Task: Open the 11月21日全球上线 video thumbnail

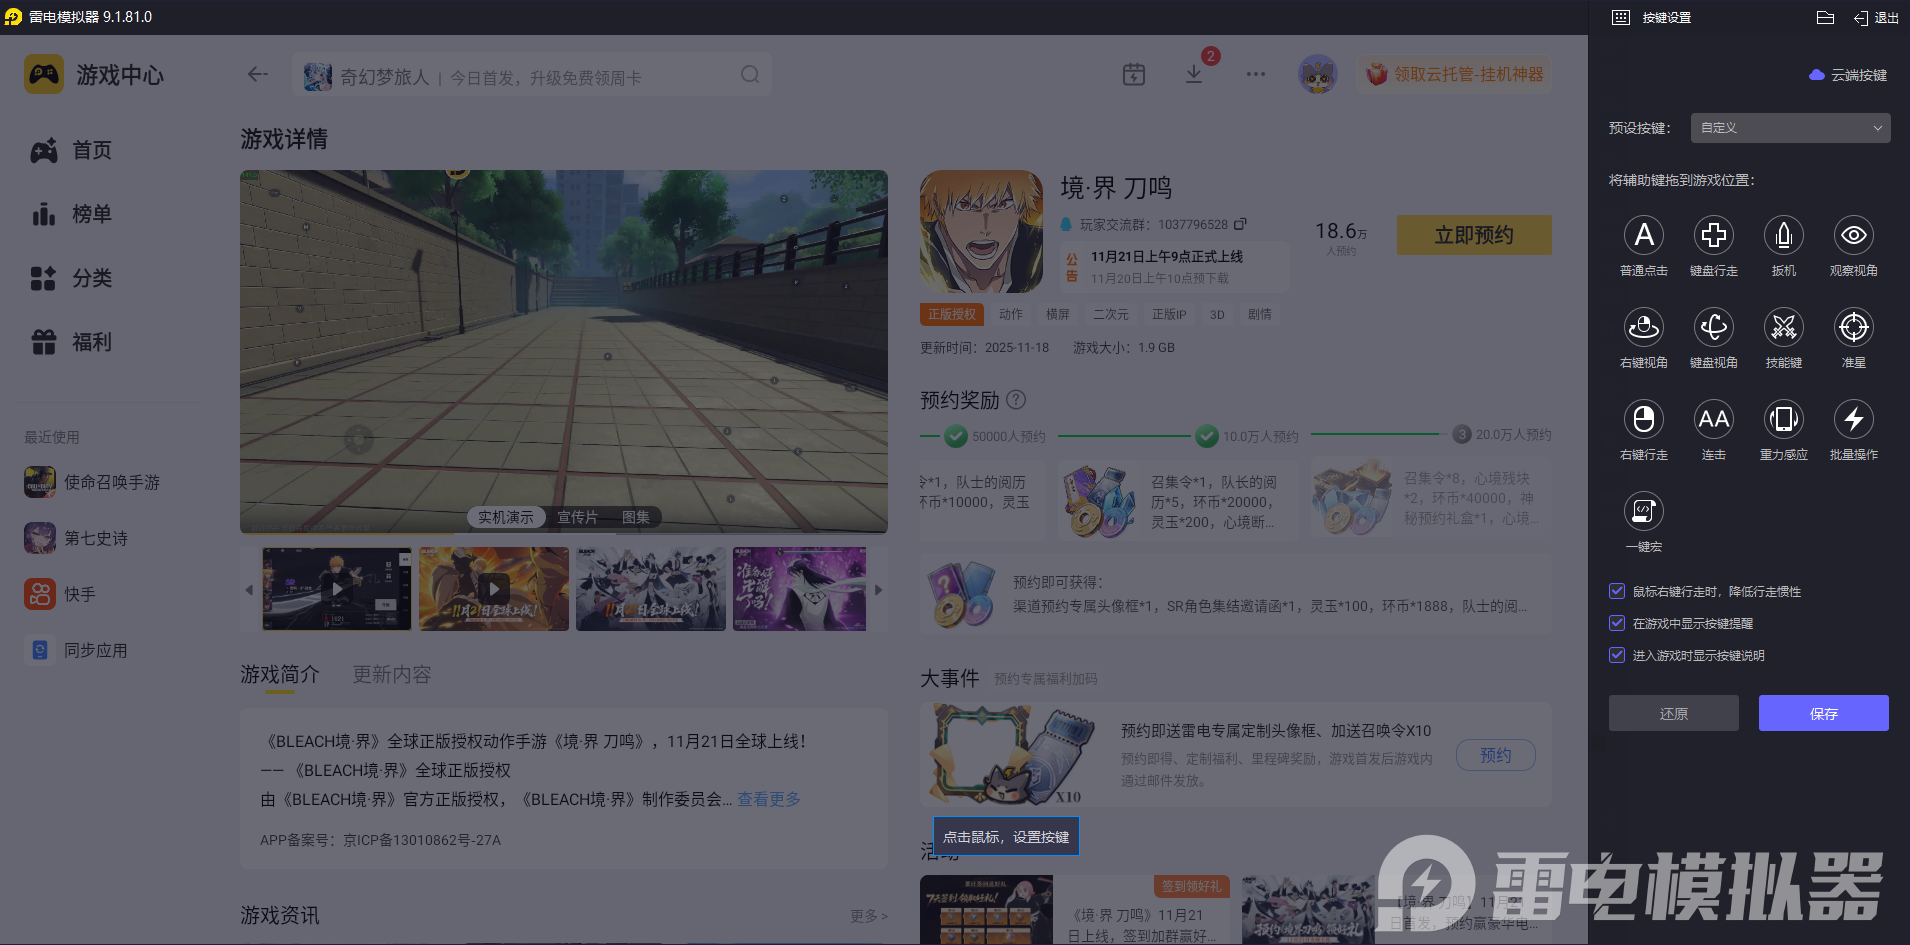Action: (494, 589)
